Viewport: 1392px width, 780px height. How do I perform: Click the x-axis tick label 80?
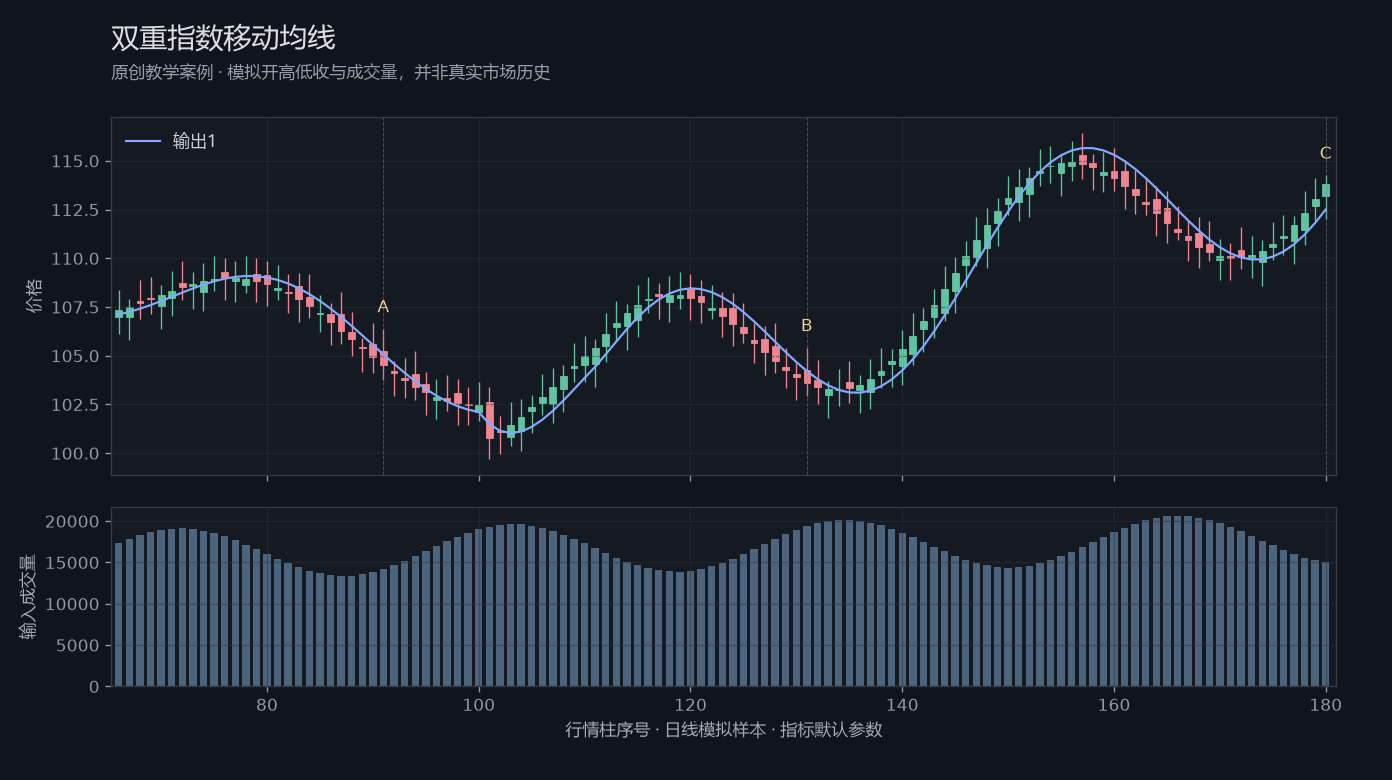click(267, 704)
